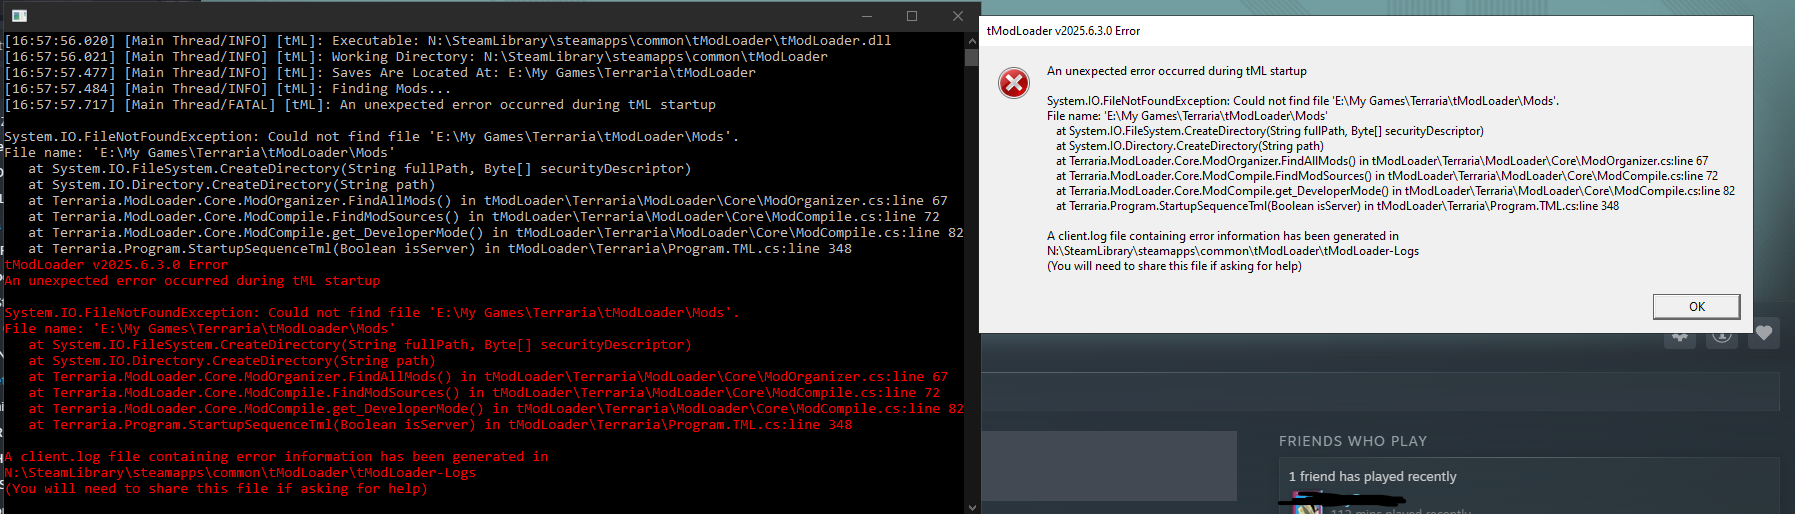1795x514 pixels.
Task: Click red console line 'A client.log file containing error'
Action: pyautogui.click(x=276, y=457)
